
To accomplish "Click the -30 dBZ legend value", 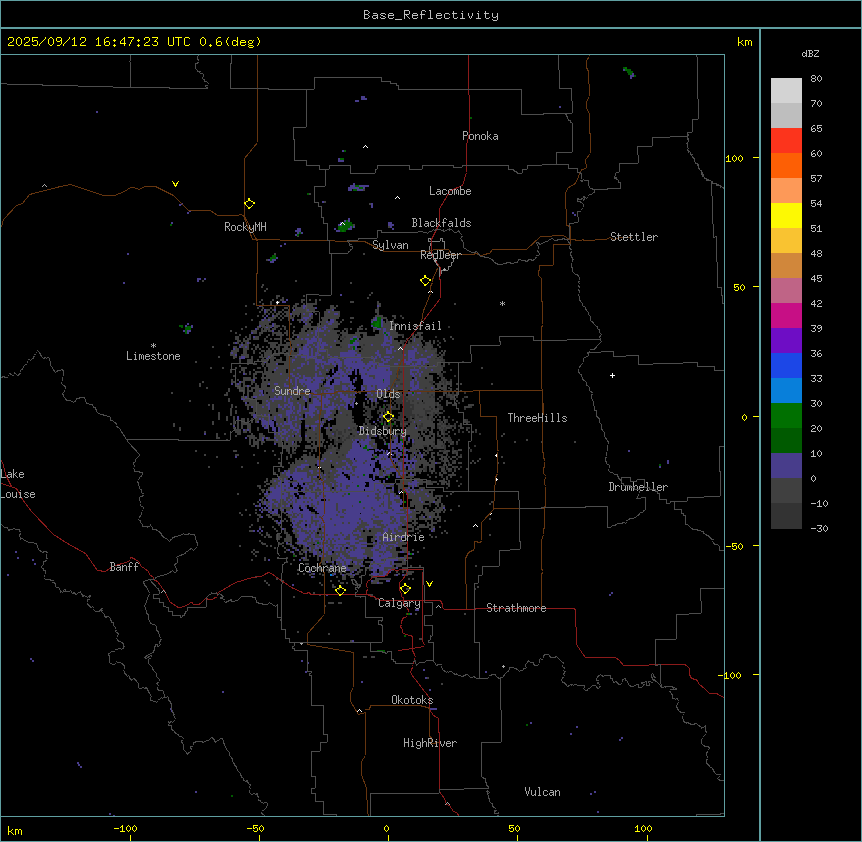I will point(819,528).
